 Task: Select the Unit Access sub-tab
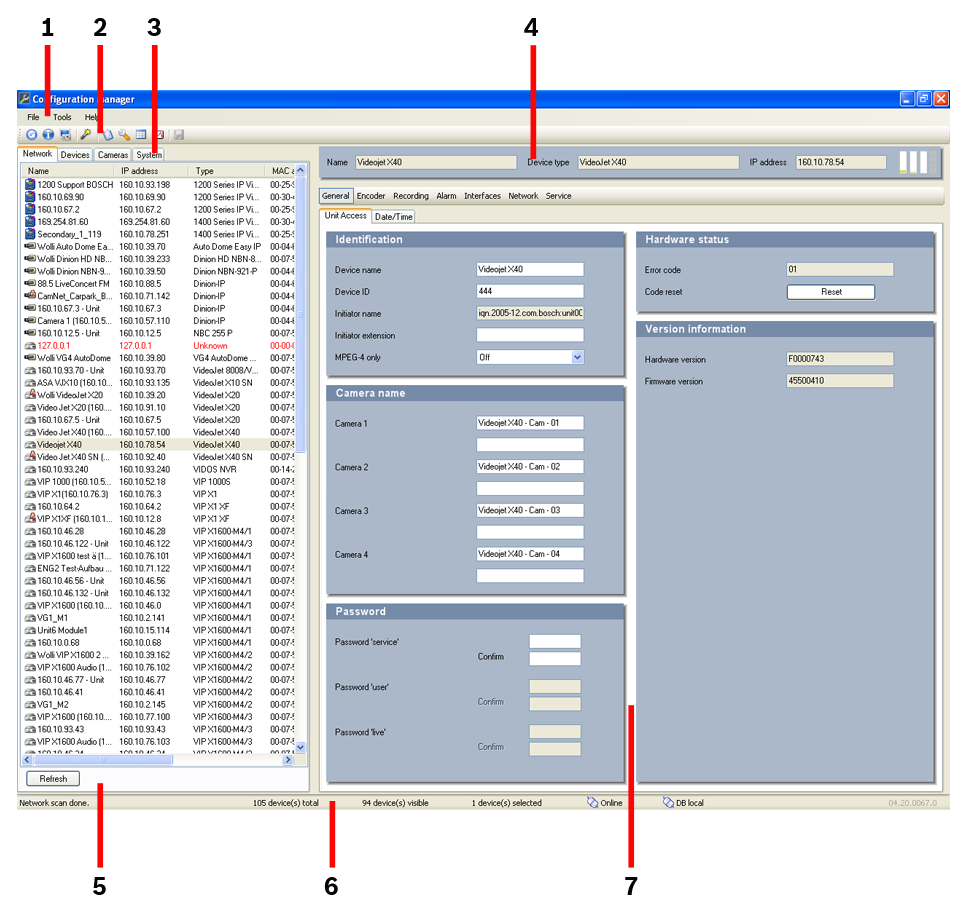tap(345, 216)
